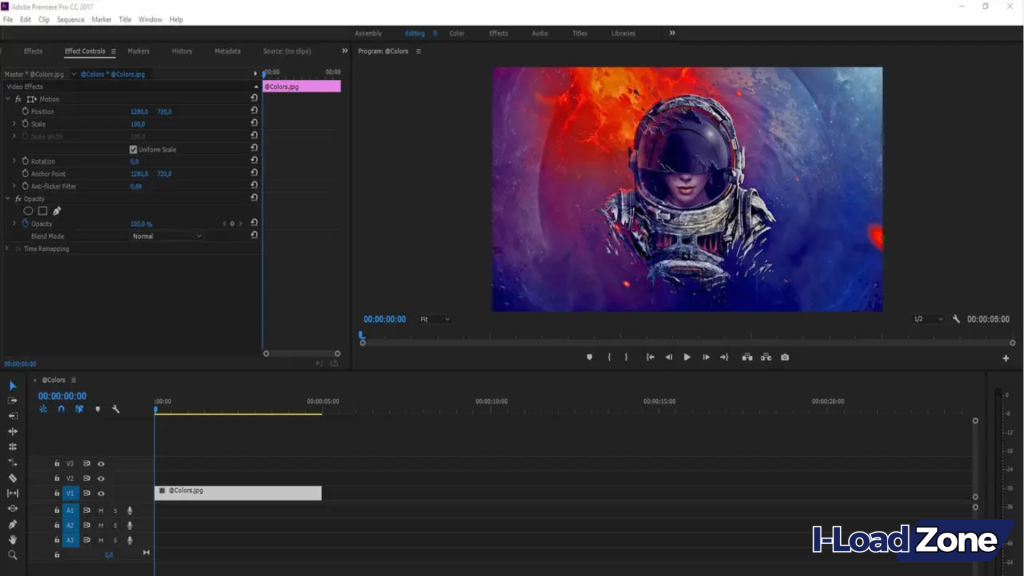This screenshot has height=576, width=1024.
Task: Open the Fit zoom level dropdown
Action: coord(434,319)
